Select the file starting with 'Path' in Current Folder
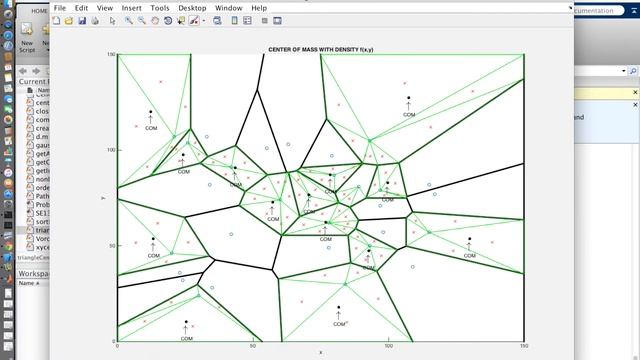 point(38,196)
